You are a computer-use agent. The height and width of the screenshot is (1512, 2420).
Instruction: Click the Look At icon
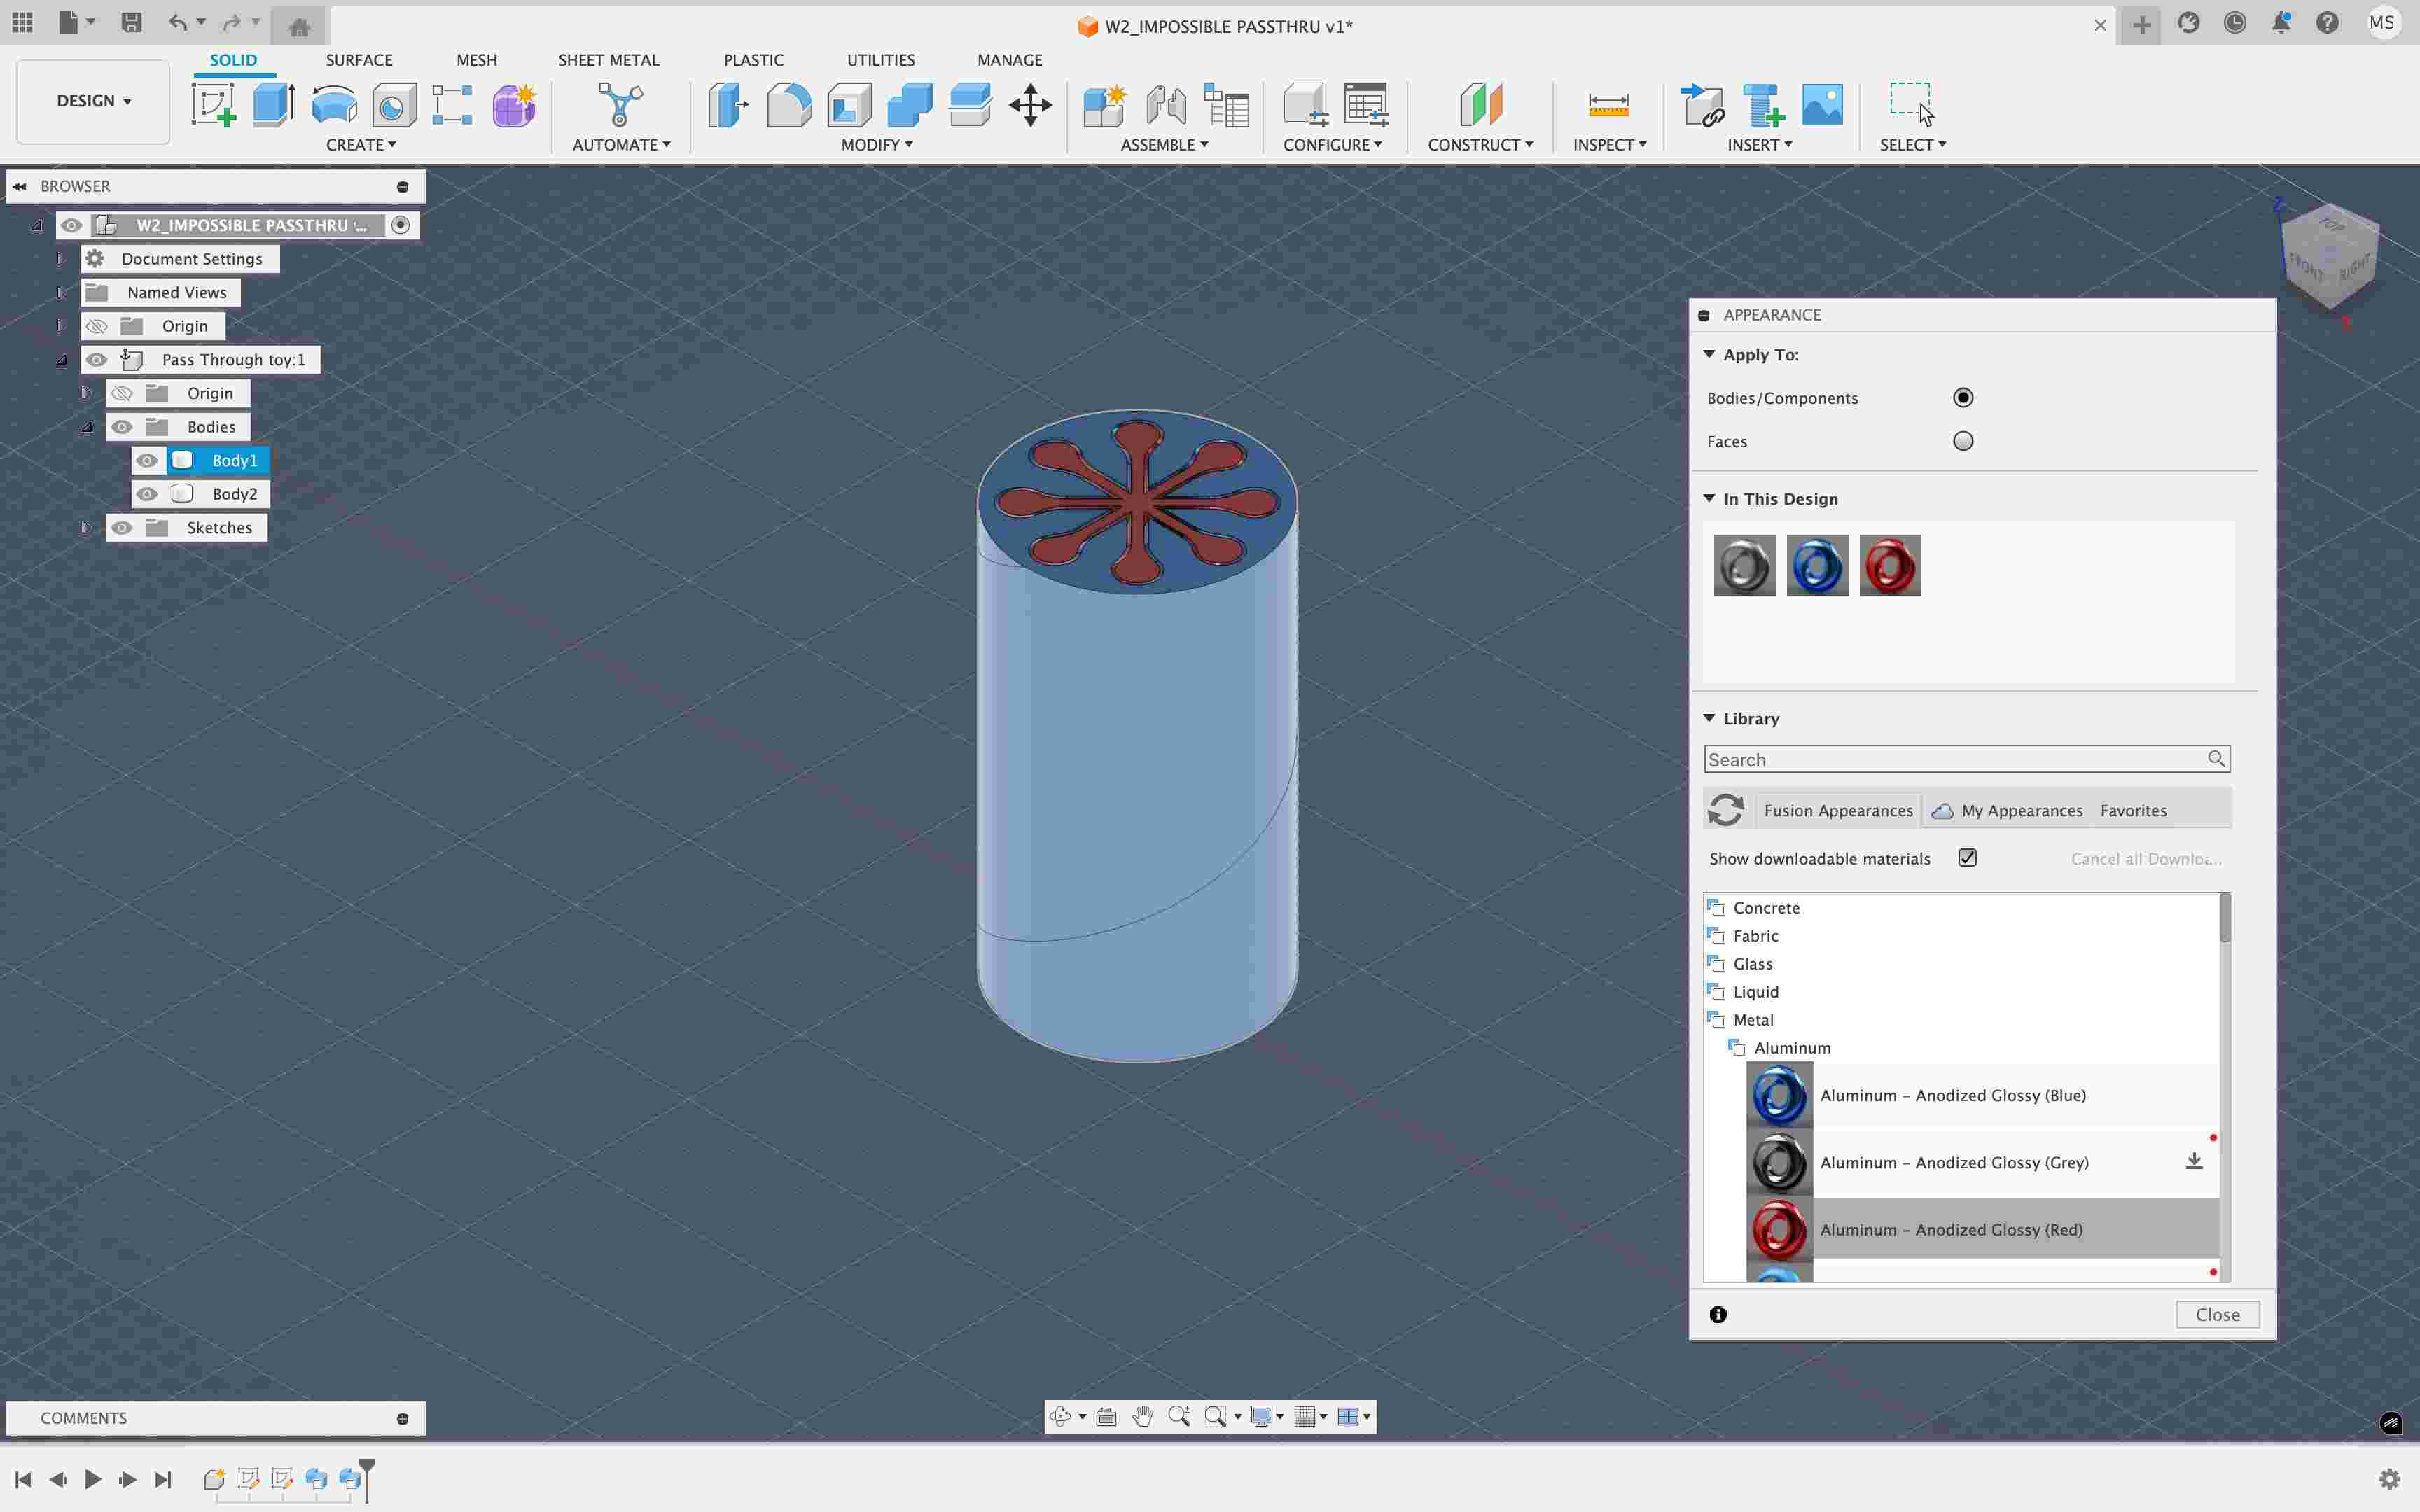tap(1106, 1416)
